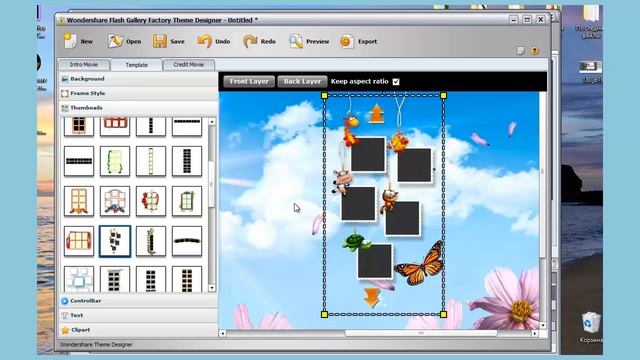Viewport: 640px width, 360px height.
Task: Collapse the Thumbnails section
Action: [x=138, y=108]
